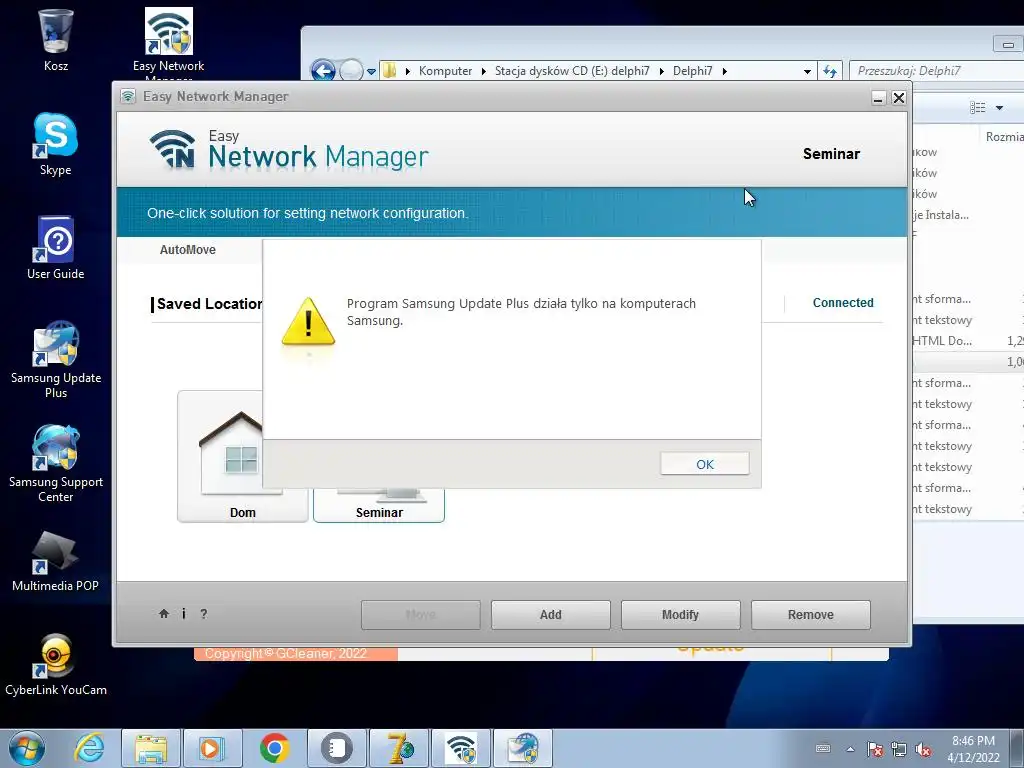This screenshot has width=1024, height=768.
Task: Open CyberLink YouCam desktop icon
Action: 56,665
